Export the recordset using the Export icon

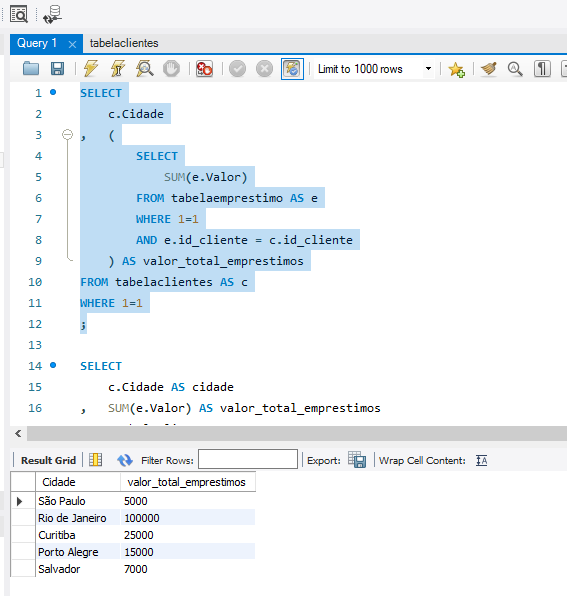click(357, 460)
